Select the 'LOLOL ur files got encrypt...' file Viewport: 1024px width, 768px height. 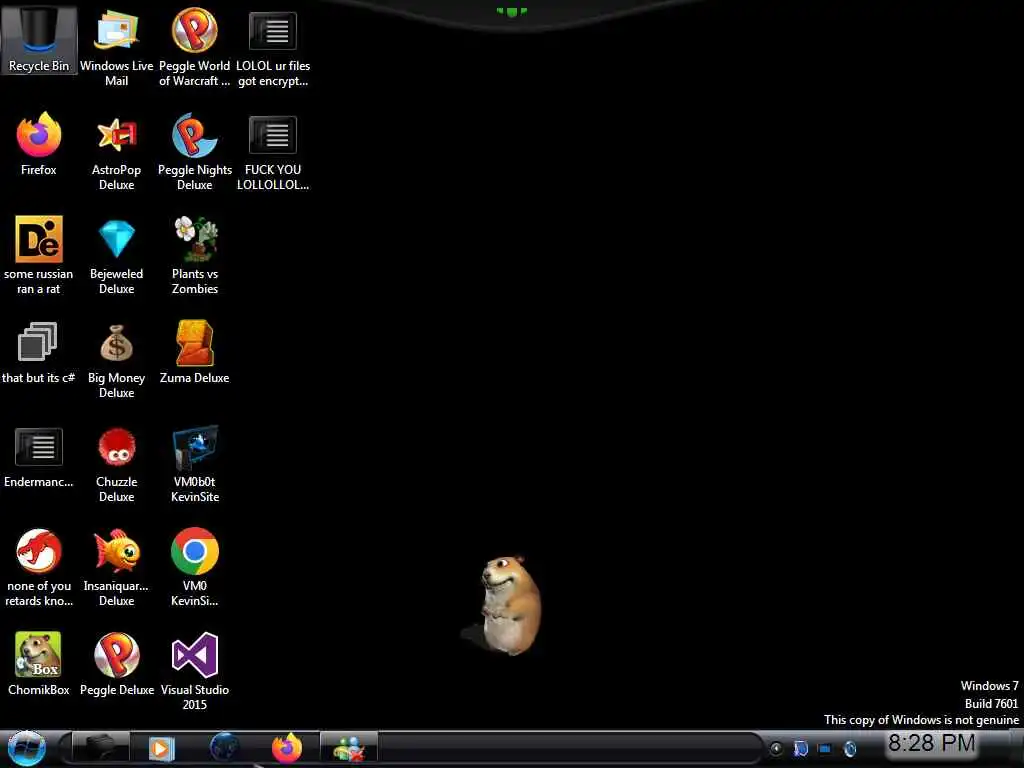point(273,47)
